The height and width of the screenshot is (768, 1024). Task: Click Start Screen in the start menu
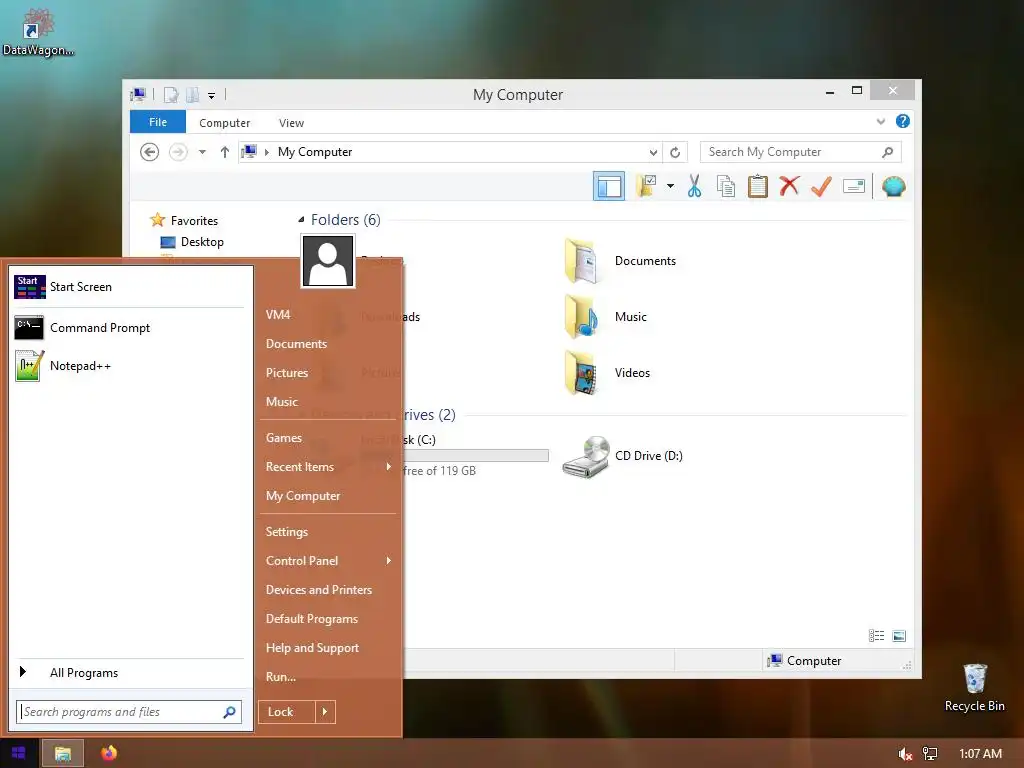[130, 287]
